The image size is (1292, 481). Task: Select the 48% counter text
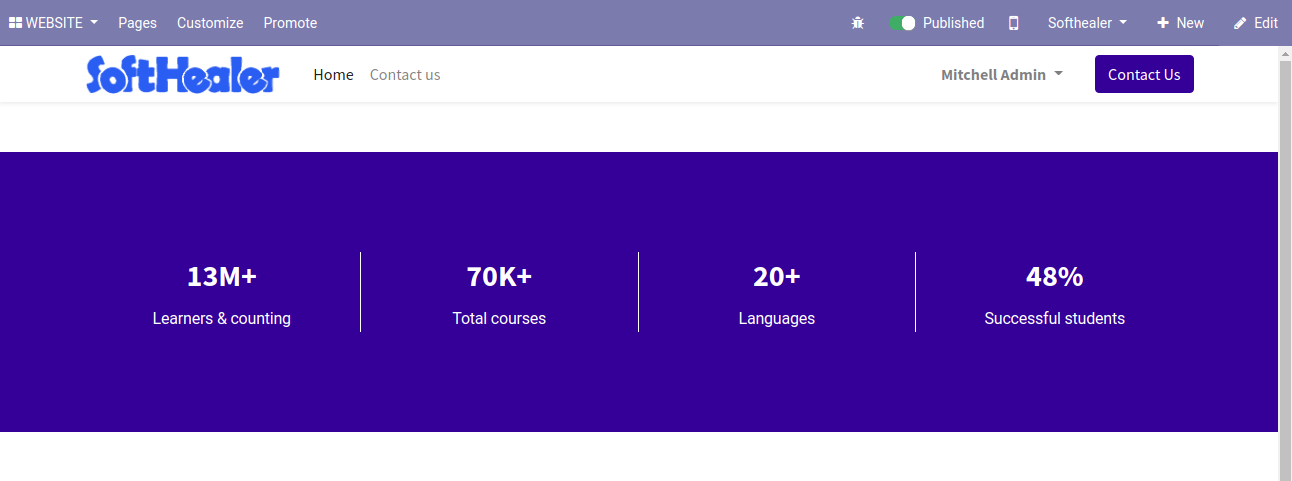point(1055,276)
